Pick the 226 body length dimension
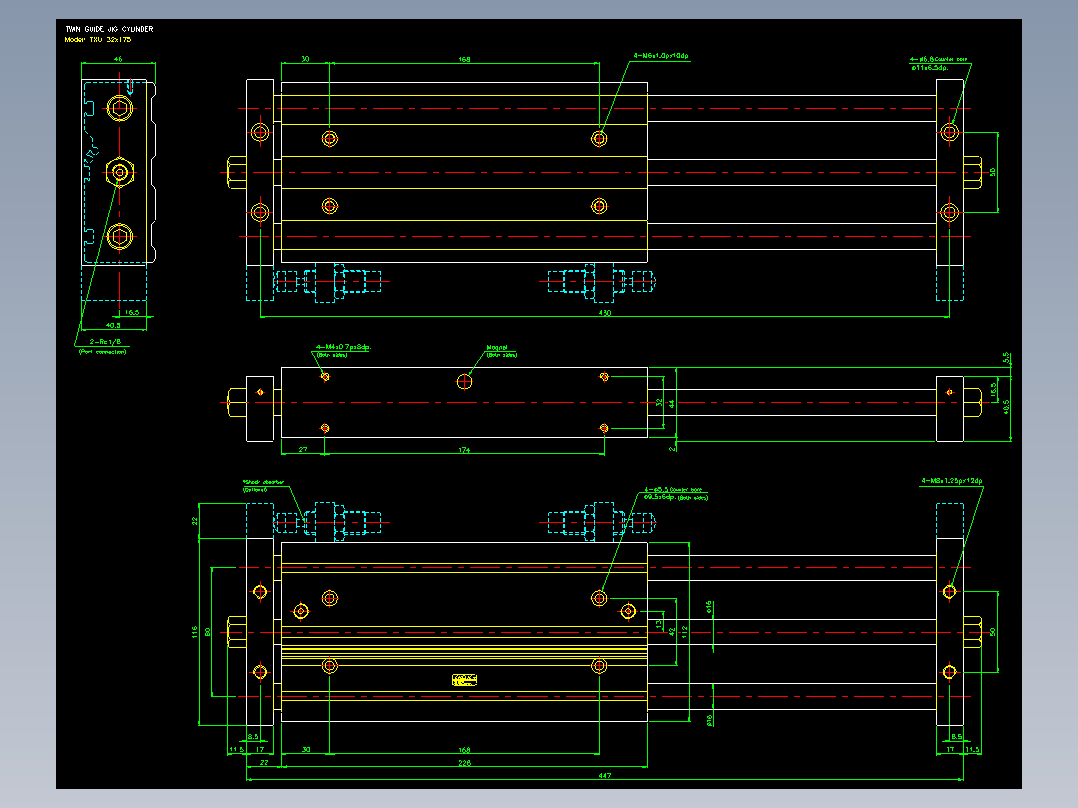1078x808 pixels. tap(465, 763)
